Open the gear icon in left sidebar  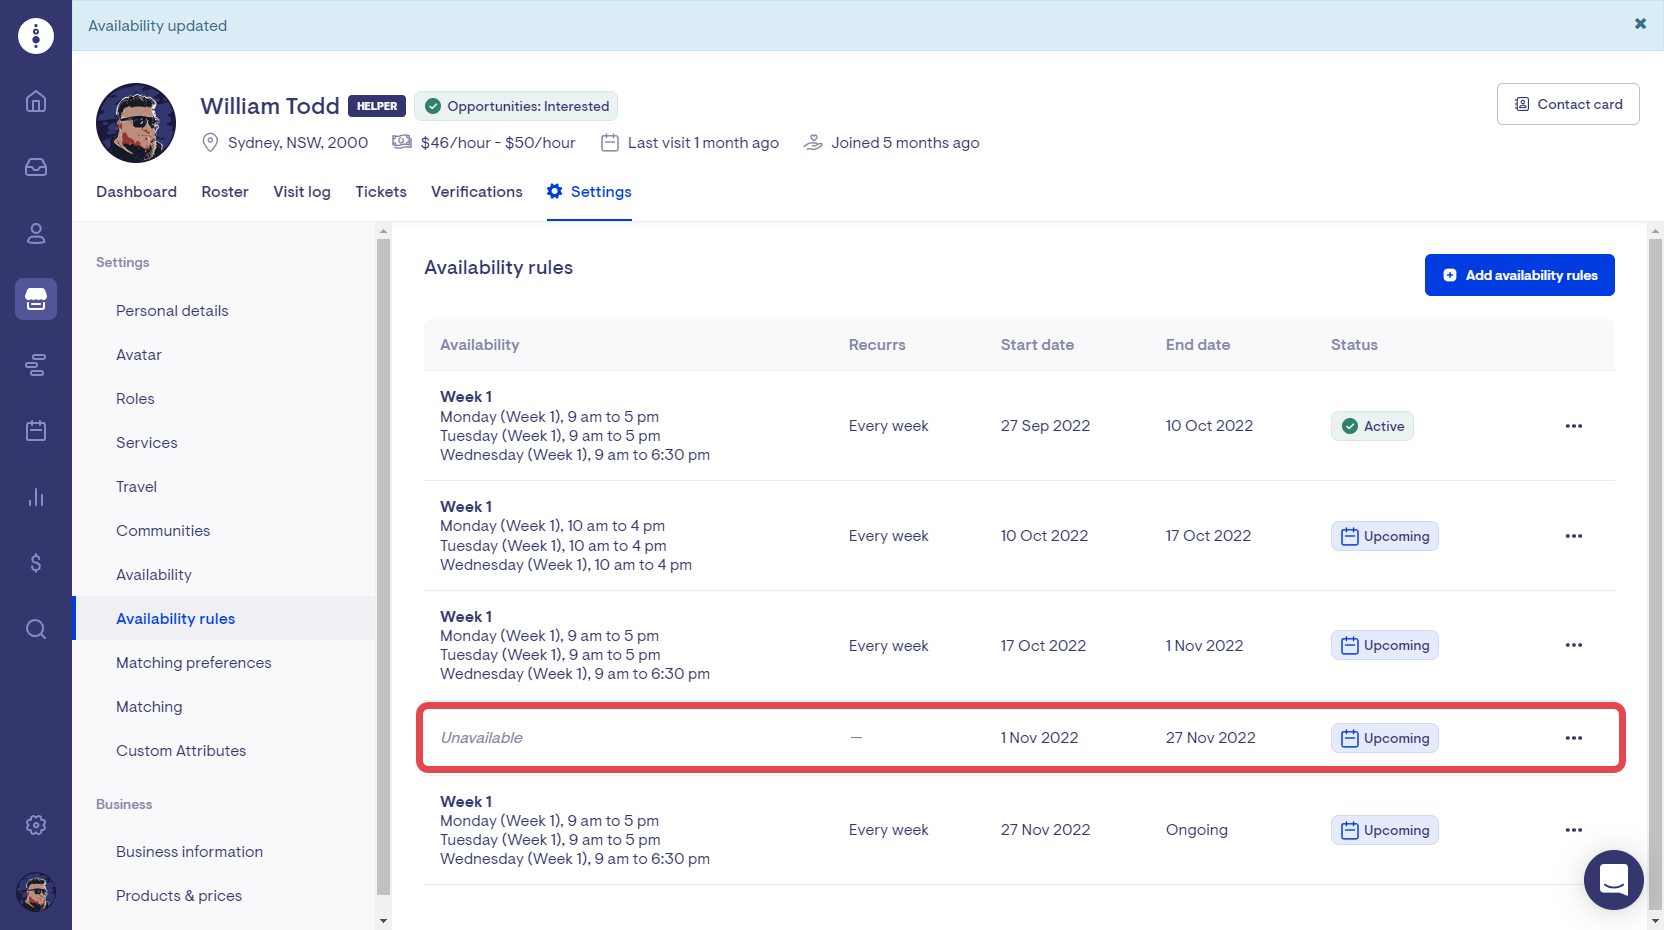(36, 825)
